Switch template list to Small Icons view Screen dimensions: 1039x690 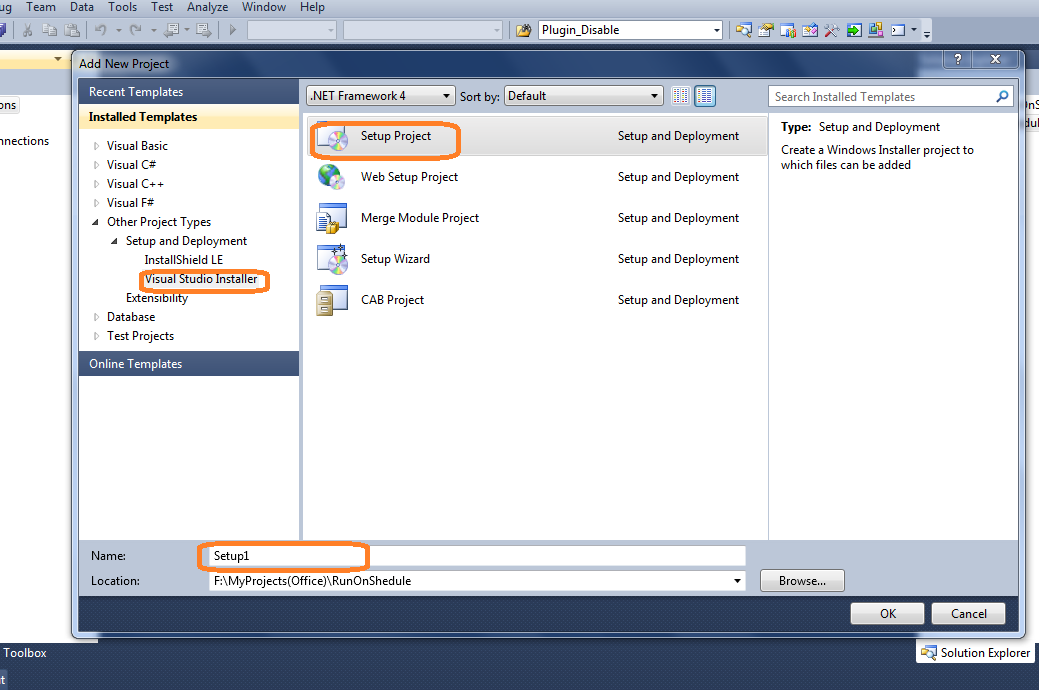coord(681,96)
